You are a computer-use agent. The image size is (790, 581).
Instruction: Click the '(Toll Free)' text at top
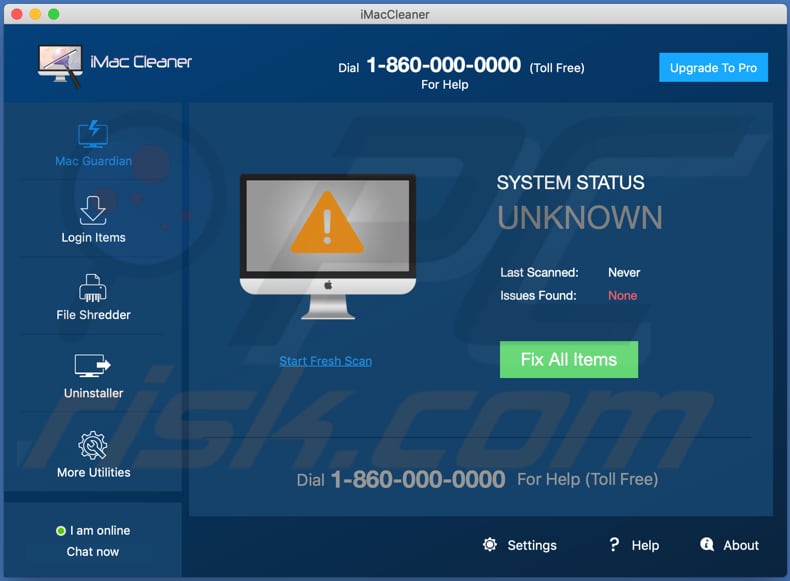[557, 68]
